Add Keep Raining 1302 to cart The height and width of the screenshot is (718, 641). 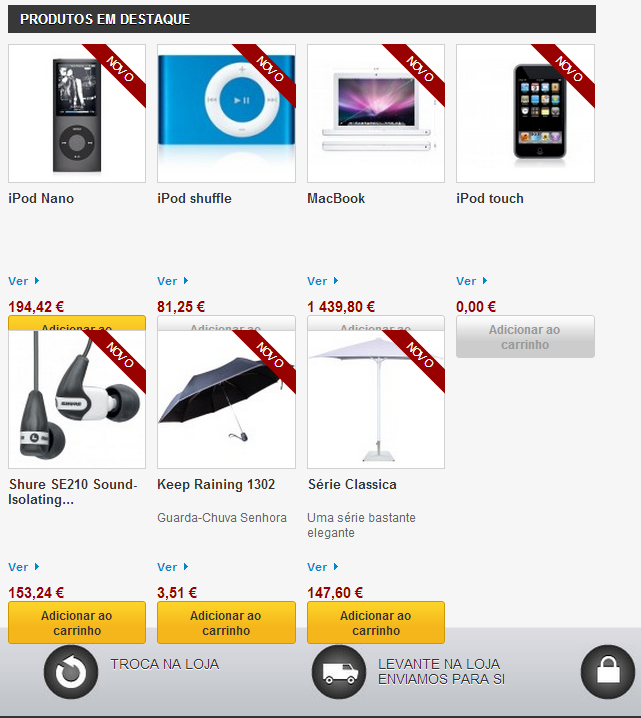(x=226, y=623)
